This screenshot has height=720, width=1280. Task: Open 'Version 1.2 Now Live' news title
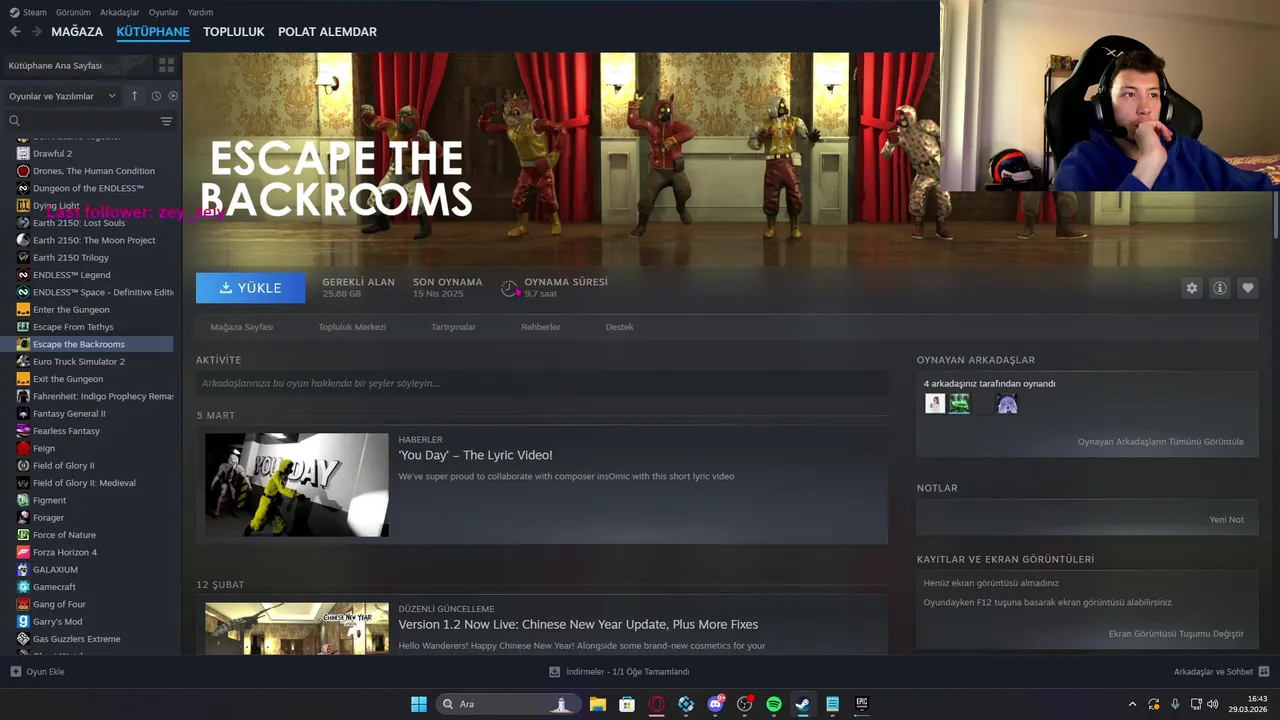[x=578, y=625]
